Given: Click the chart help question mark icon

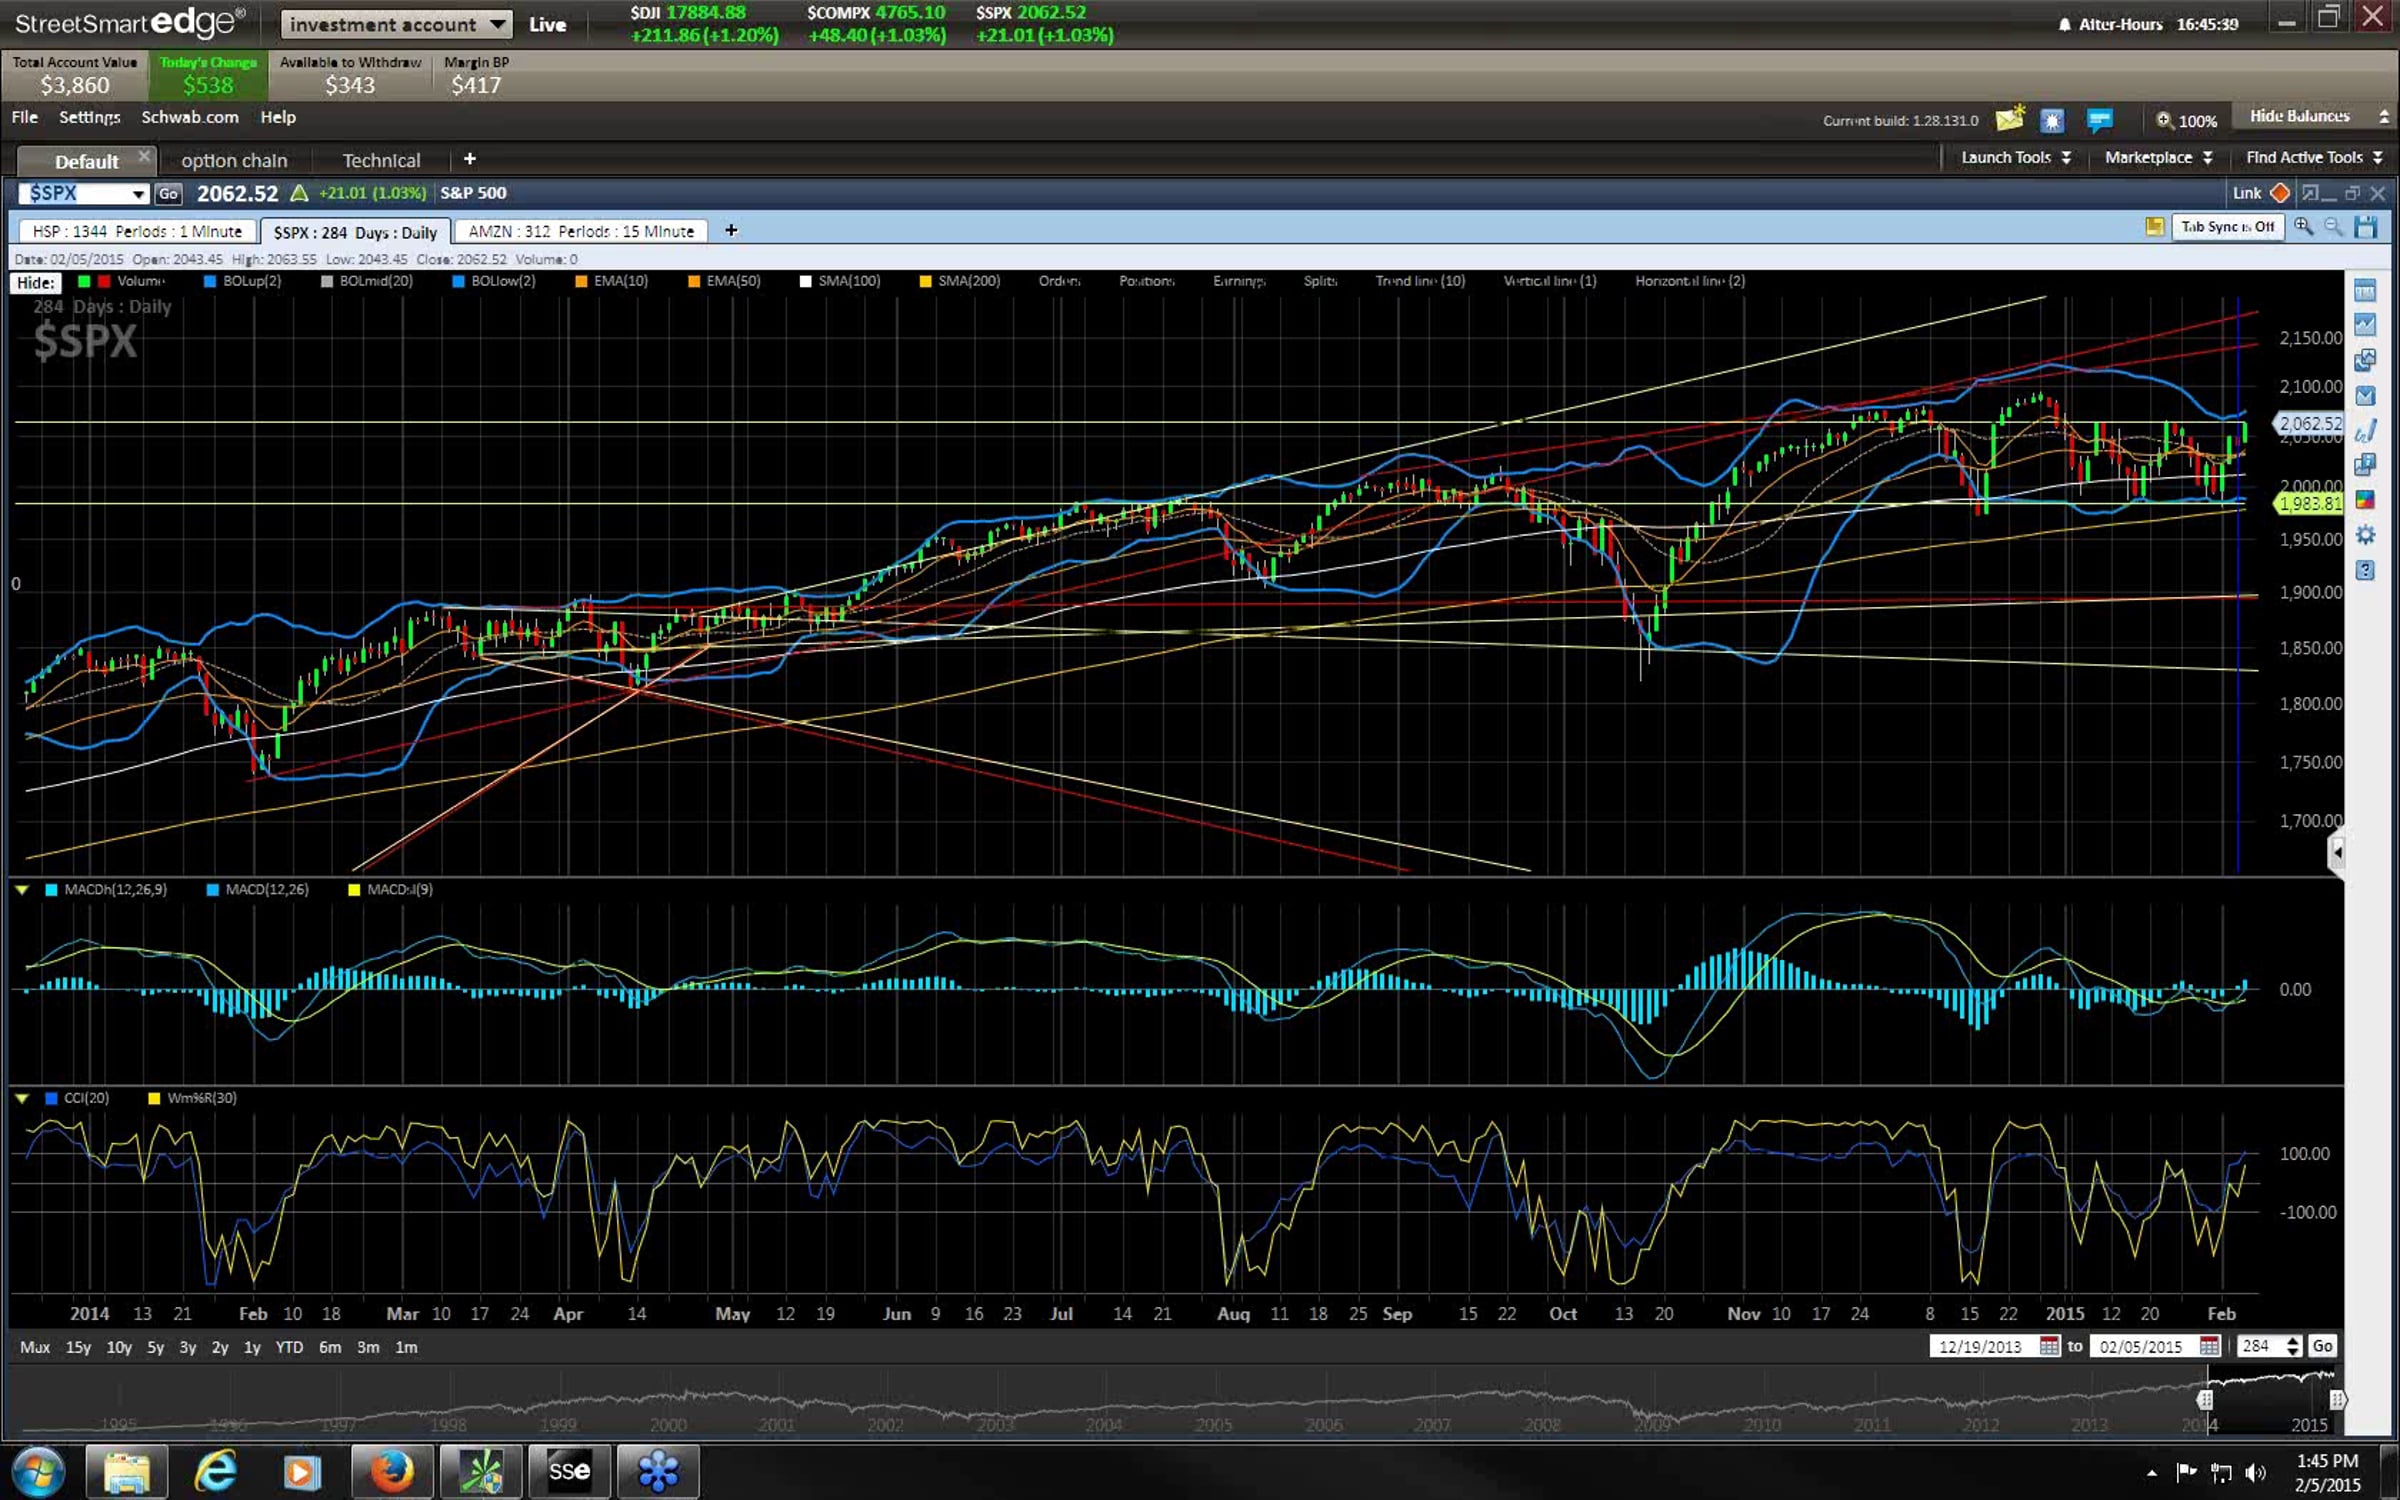Looking at the screenshot, I should (x=2365, y=570).
